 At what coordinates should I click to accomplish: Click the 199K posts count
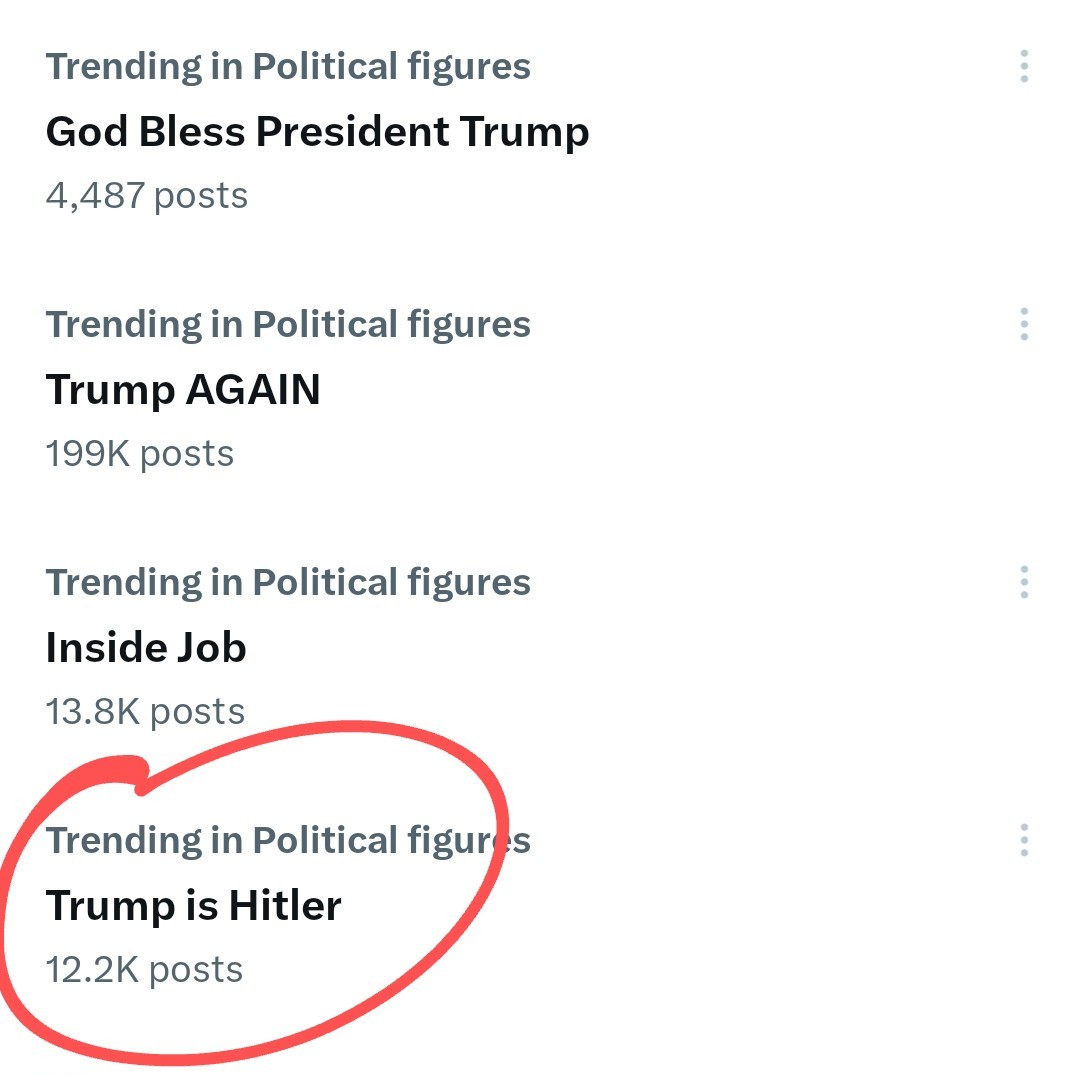click(x=139, y=454)
